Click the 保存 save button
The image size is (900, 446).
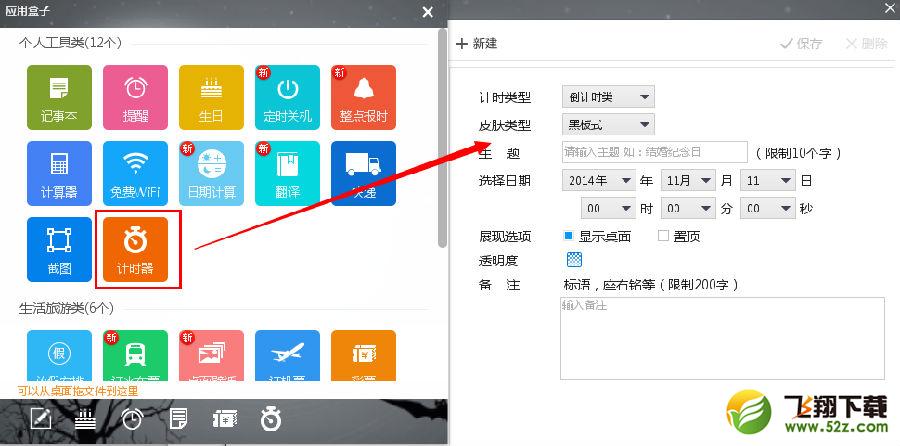click(801, 44)
